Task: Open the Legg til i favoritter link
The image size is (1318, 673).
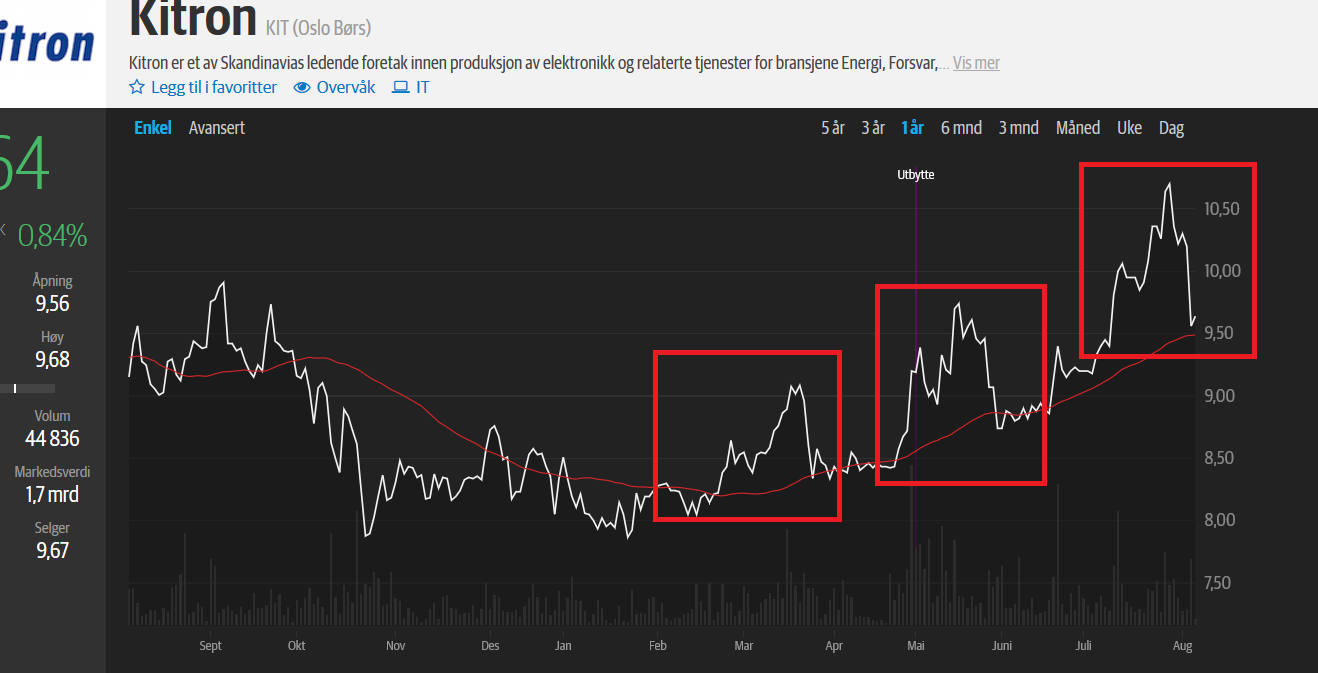Action: tap(214, 87)
